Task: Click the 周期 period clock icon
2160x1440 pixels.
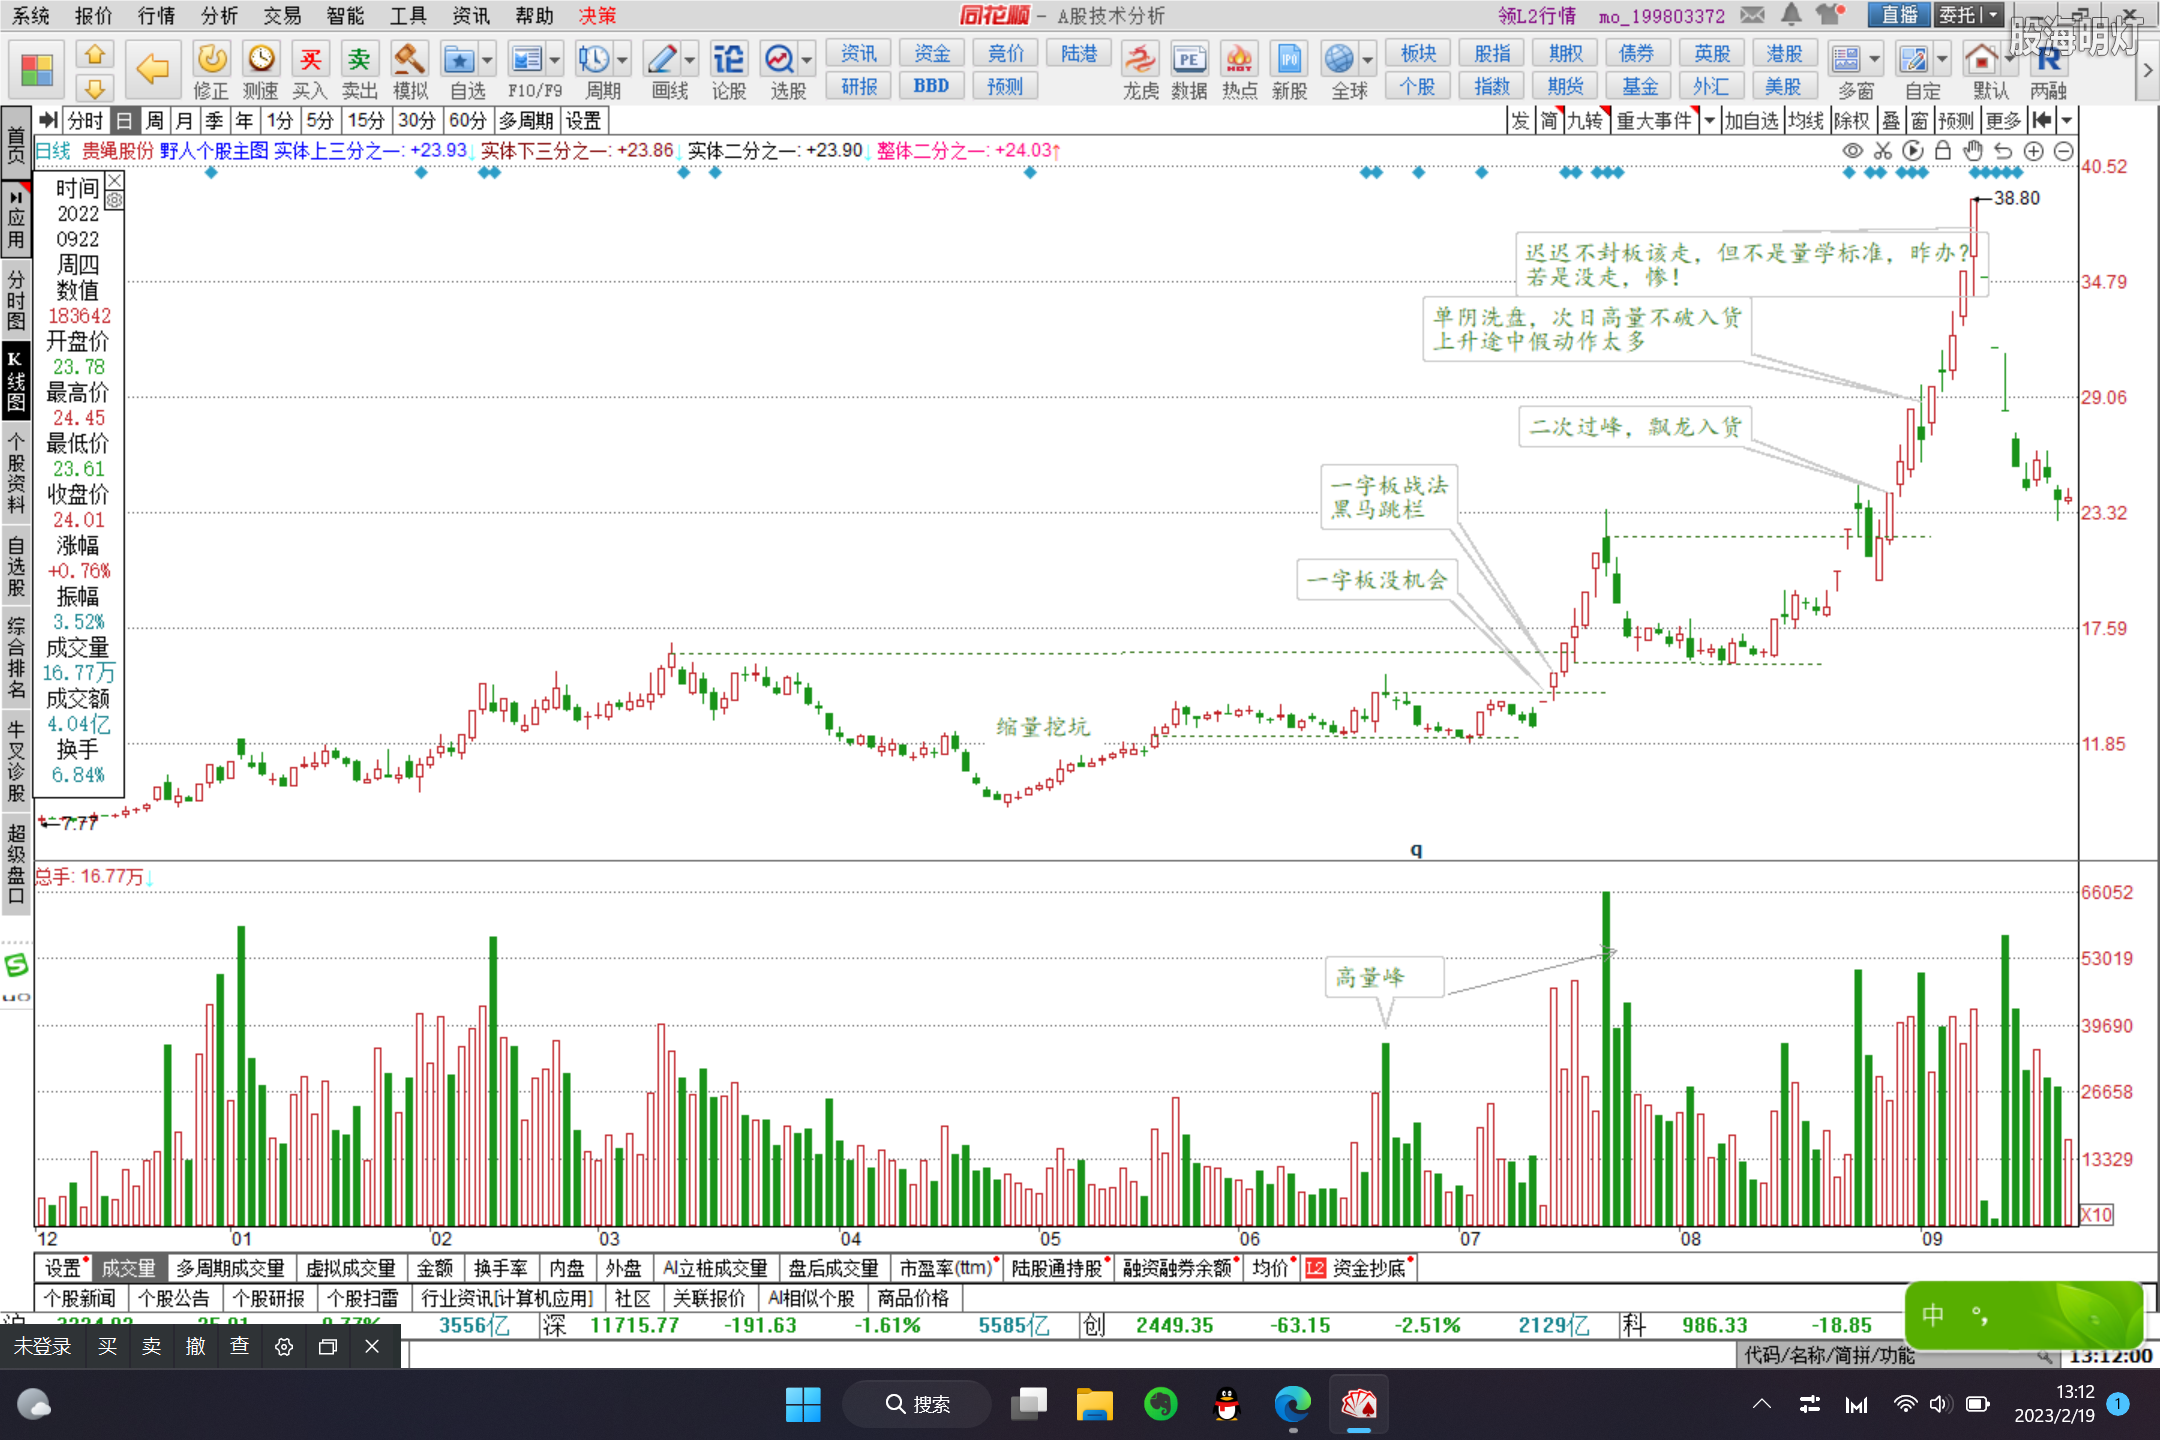Action: tap(594, 60)
